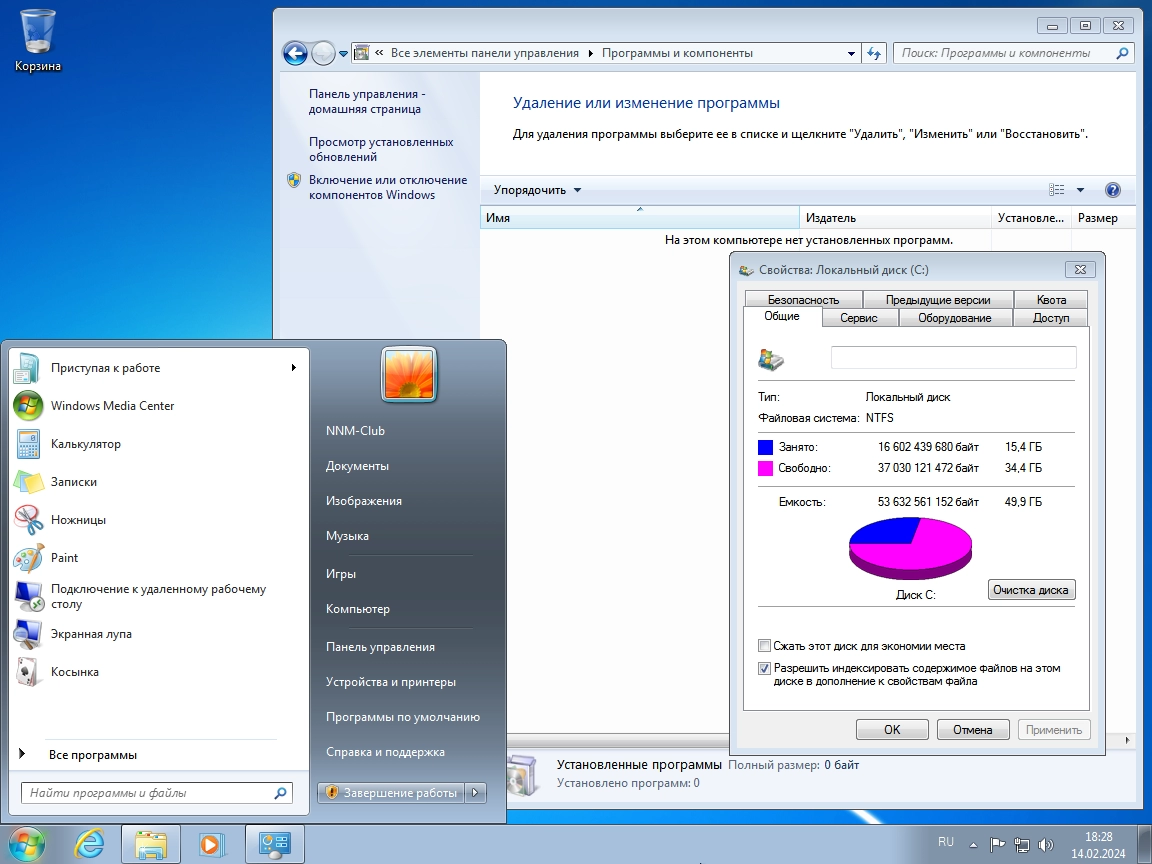The width and height of the screenshot is (1152, 864).
Task: Switch to the Безопасность tab
Action: click(803, 300)
